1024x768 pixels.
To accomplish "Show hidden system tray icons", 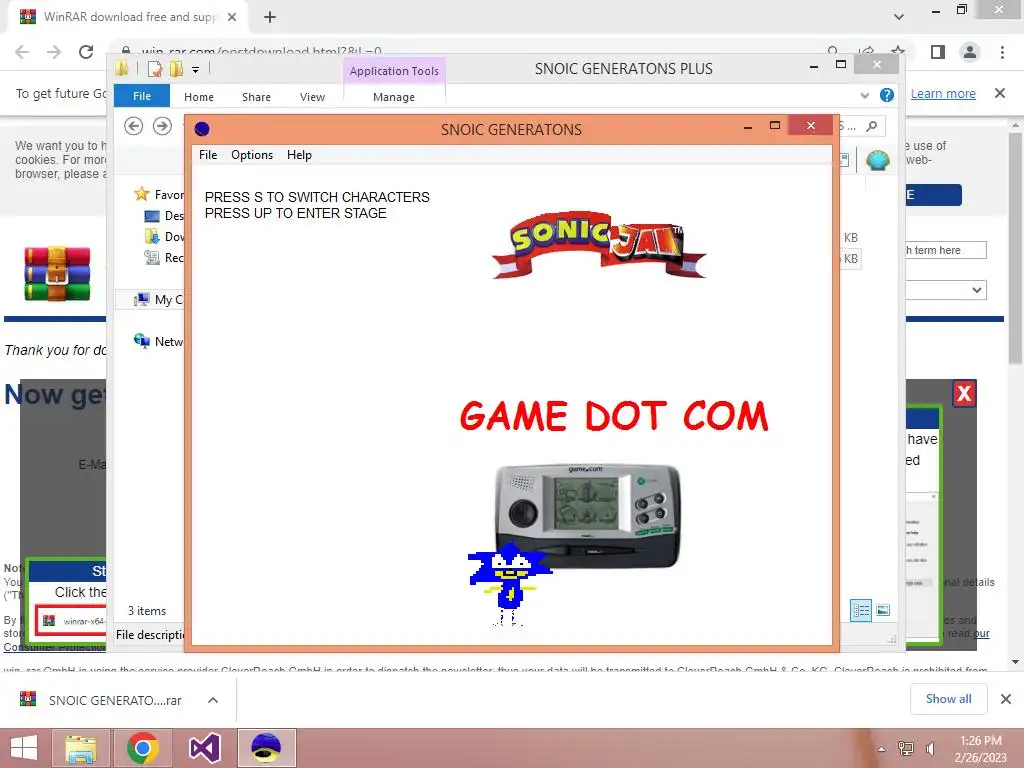I will point(882,749).
